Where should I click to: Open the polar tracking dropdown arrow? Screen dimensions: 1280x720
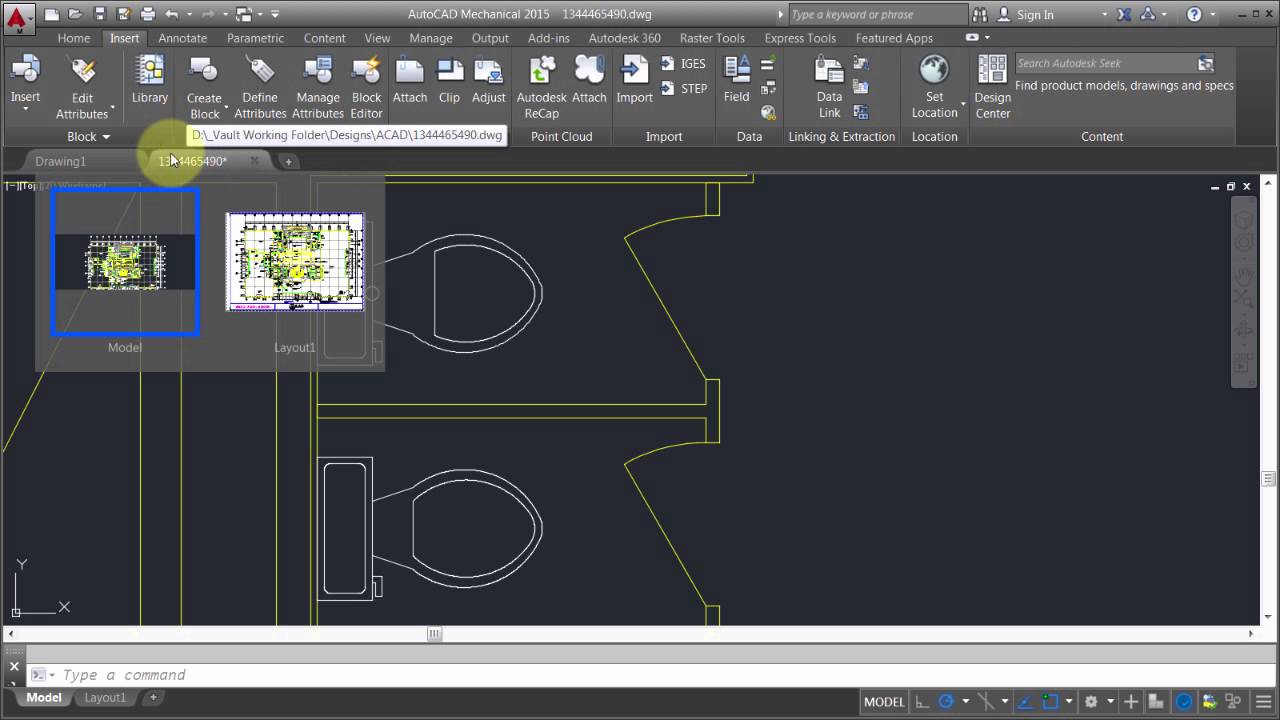(964, 702)
